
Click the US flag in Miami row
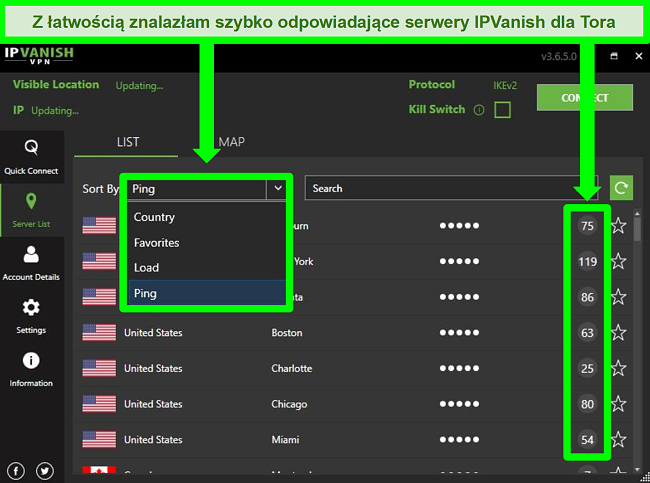tap(99, 439)
